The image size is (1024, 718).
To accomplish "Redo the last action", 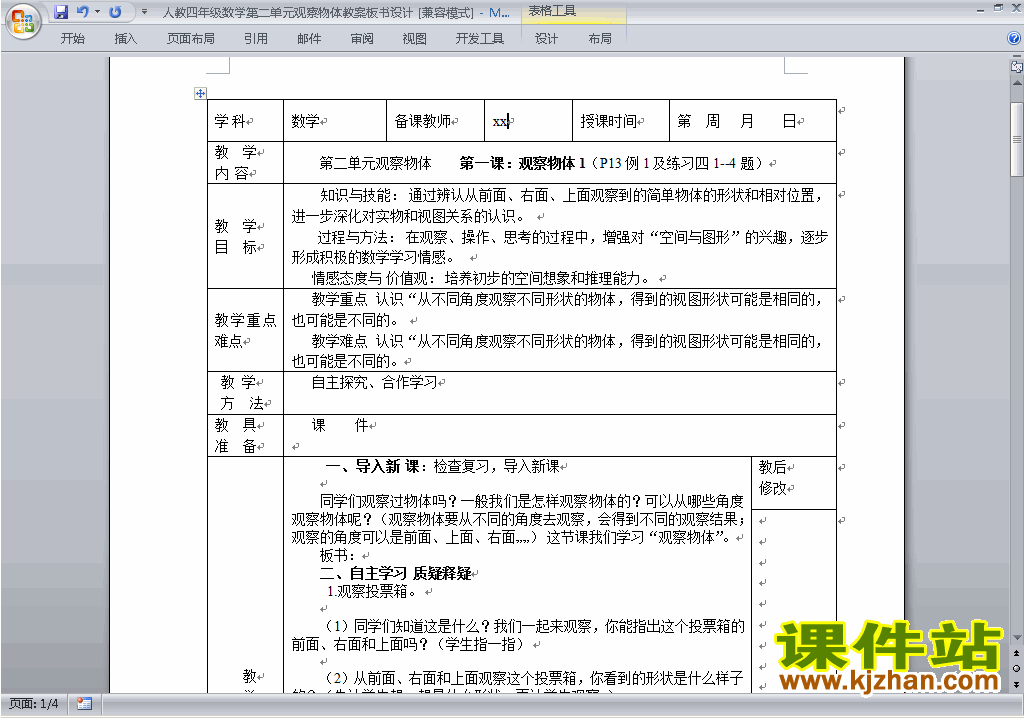I will tap(116, 12).
